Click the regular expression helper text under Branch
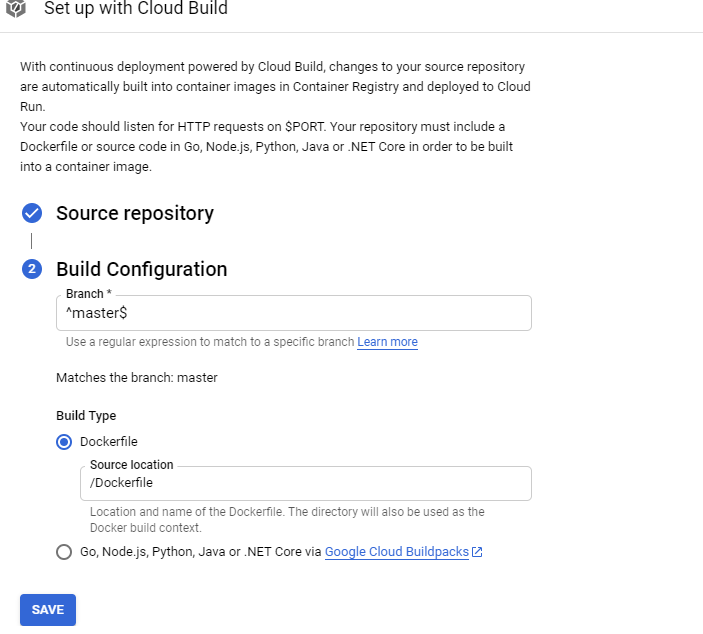This screenshot has width=703, height=634. pyautogui.click(x=210, y=342)
